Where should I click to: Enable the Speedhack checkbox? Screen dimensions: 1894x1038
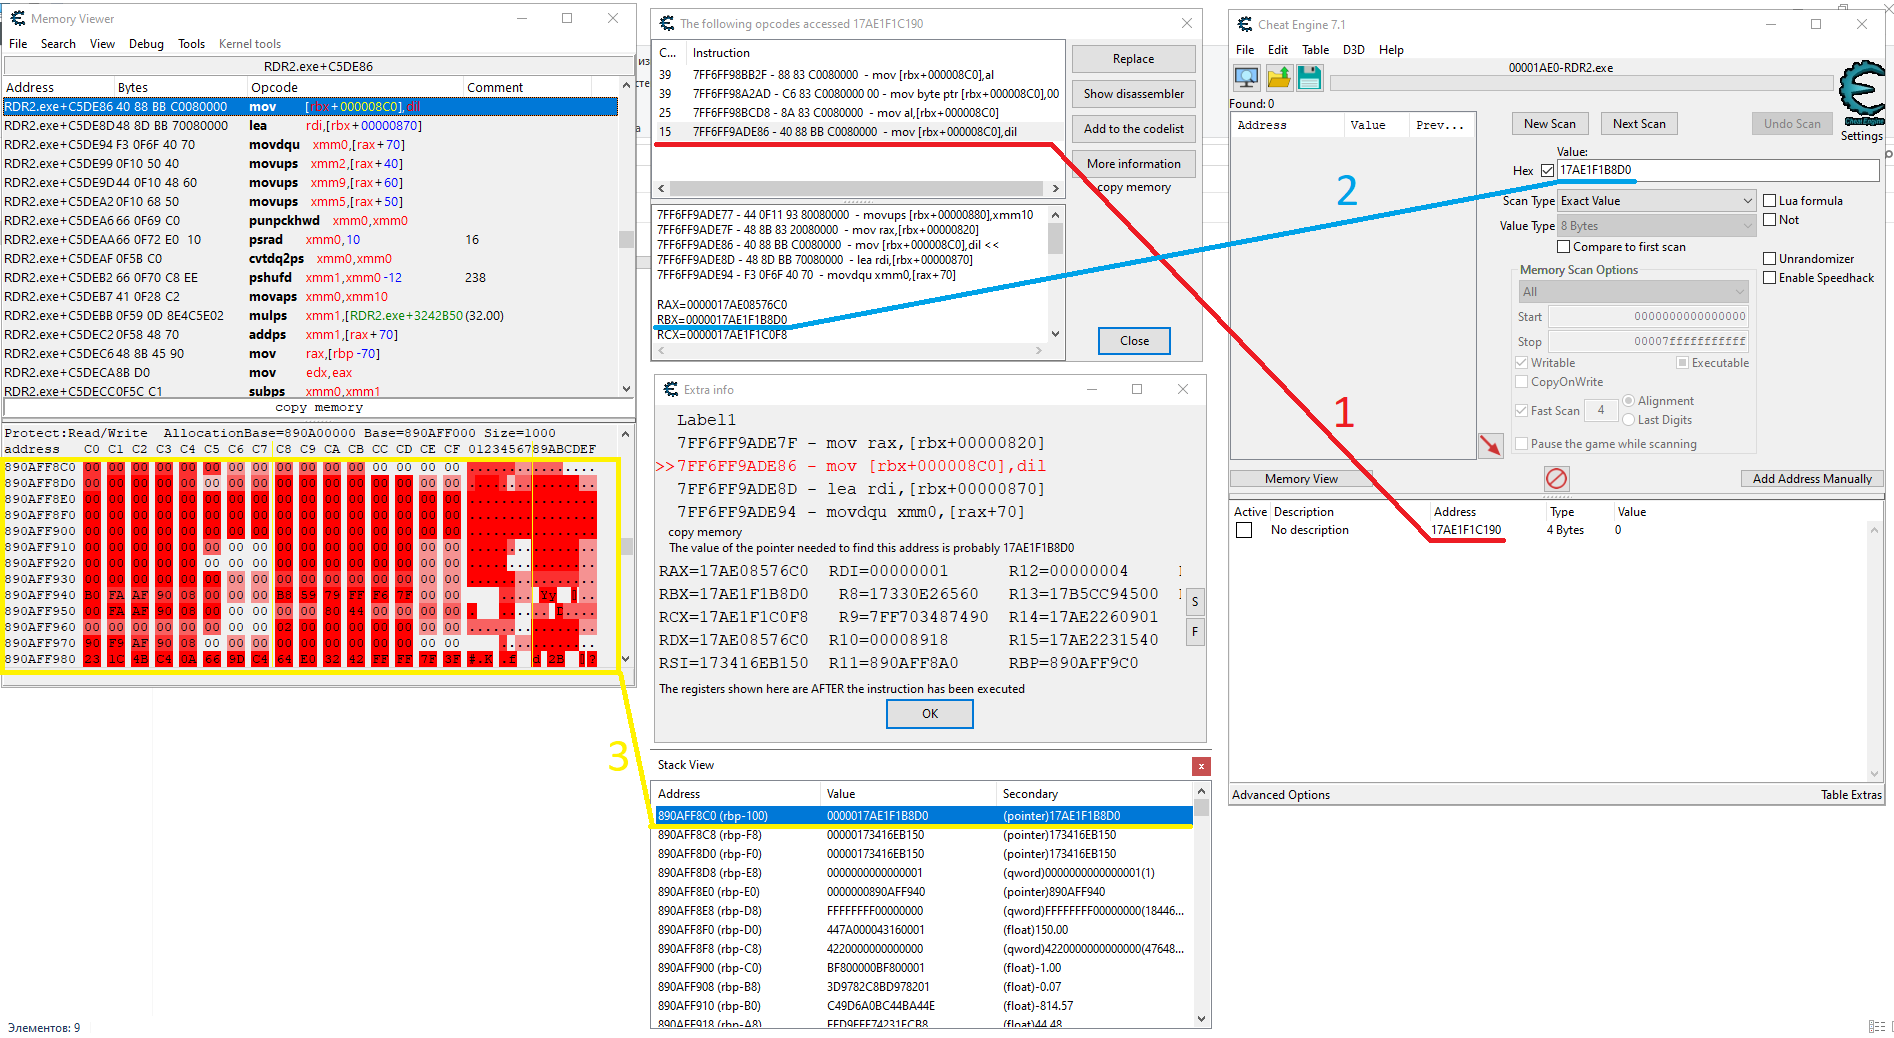[1769, 278]
